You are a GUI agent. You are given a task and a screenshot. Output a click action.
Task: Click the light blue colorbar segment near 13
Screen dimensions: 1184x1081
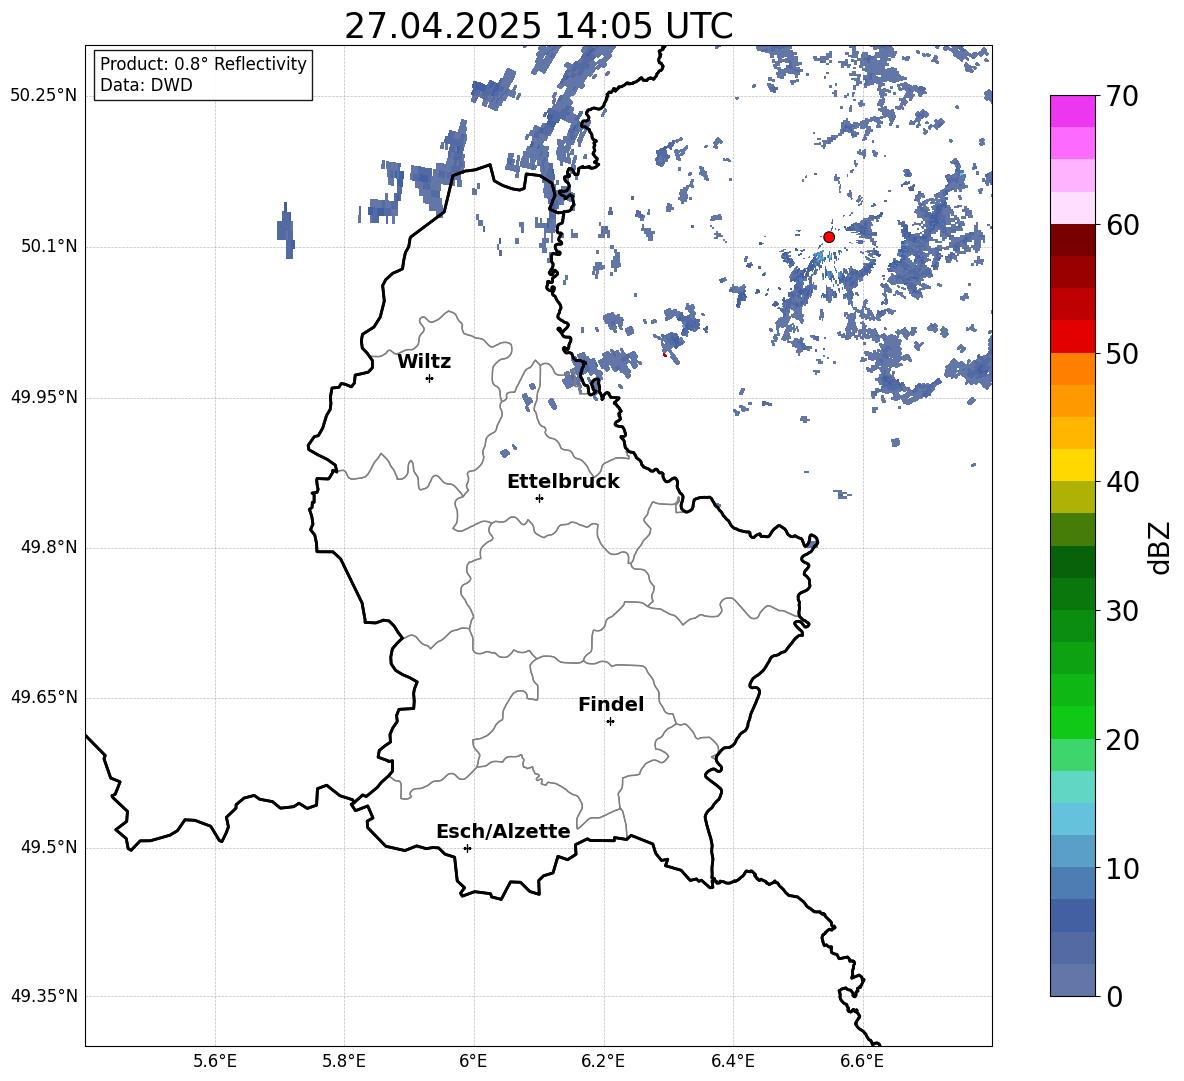coord(1072,819)
